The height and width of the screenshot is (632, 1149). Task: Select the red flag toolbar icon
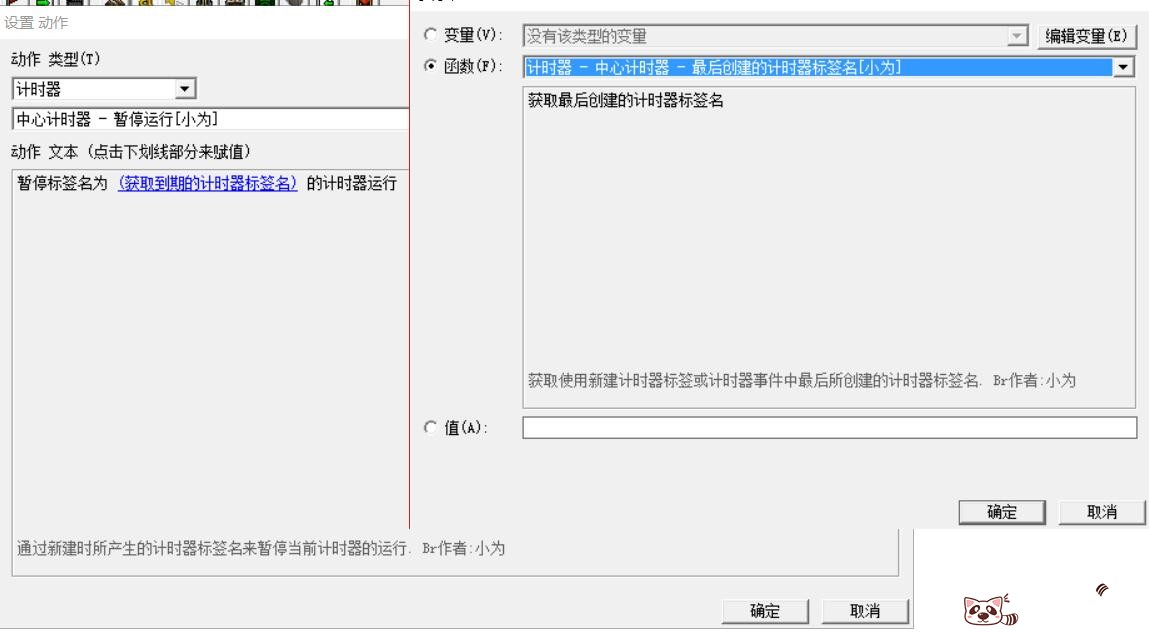(11, 4)
